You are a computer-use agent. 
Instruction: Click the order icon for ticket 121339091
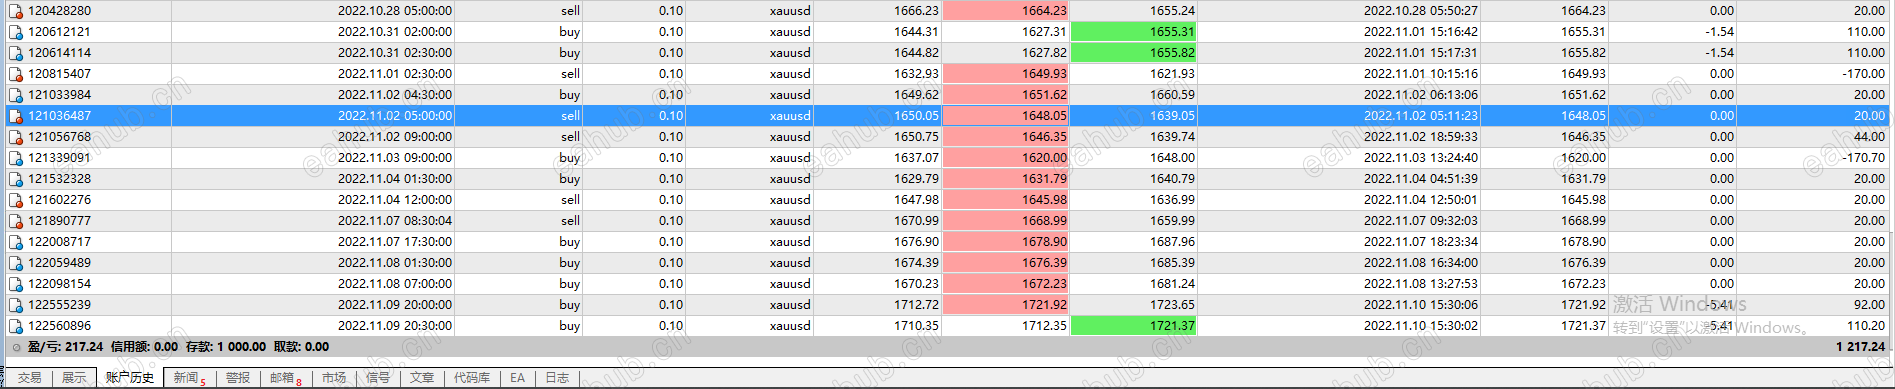pyautogui.click(x=15, y=158)
